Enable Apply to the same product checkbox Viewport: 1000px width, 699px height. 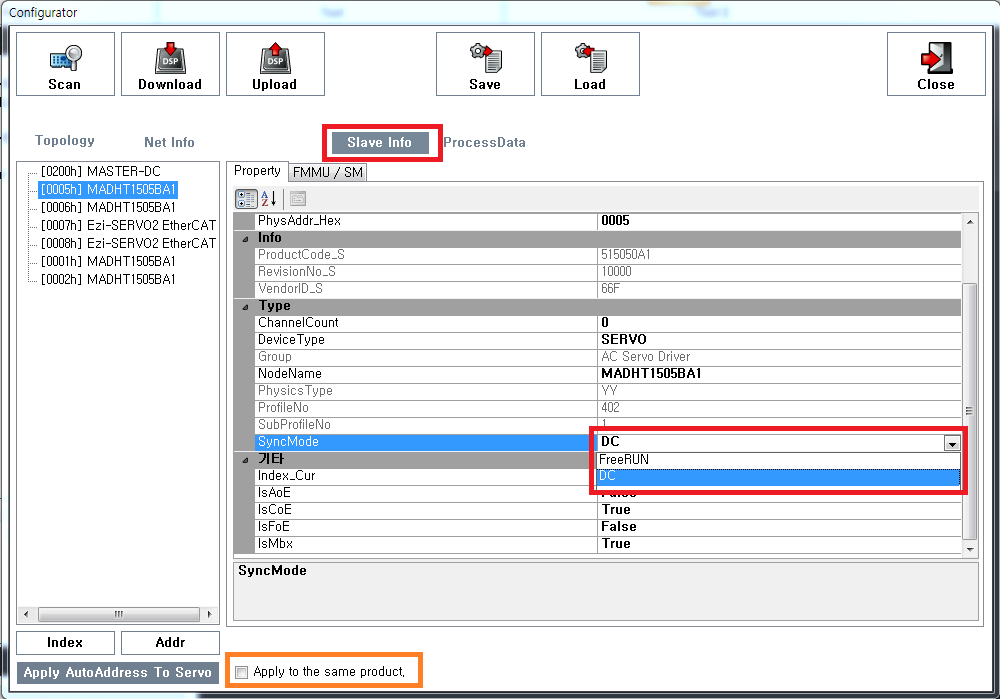241,672
